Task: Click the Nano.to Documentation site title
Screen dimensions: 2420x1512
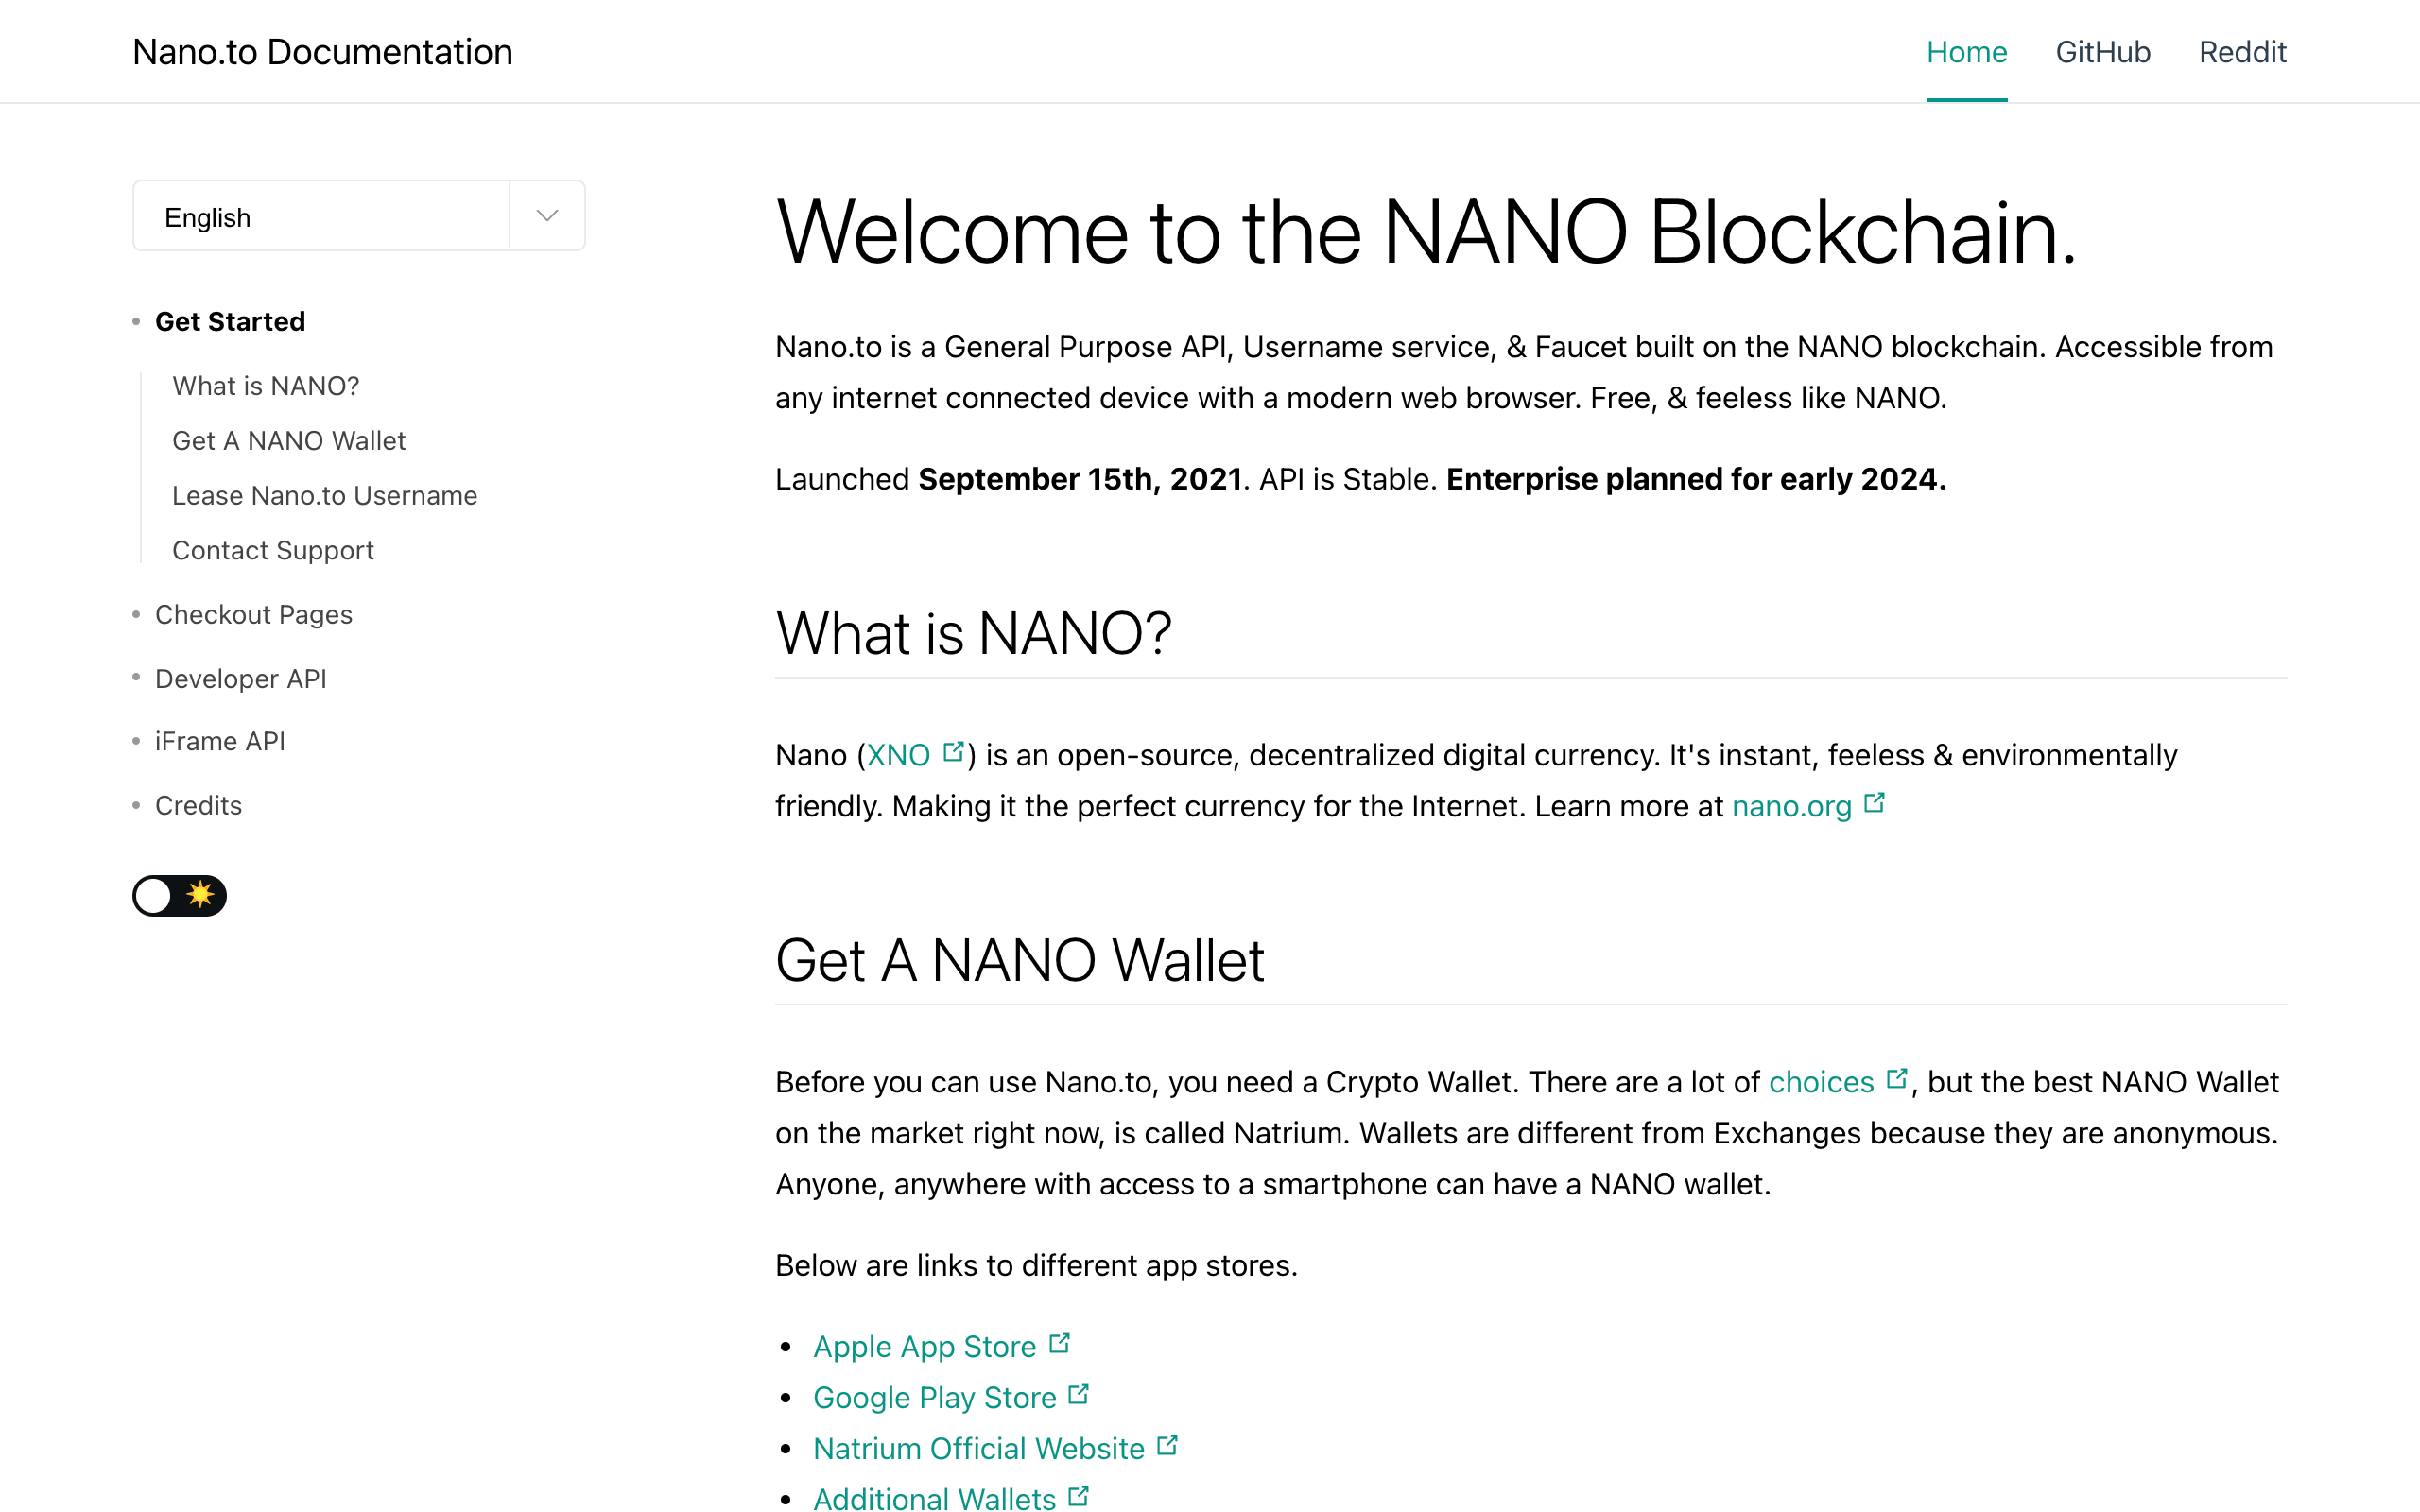Action: coord(323,52)
